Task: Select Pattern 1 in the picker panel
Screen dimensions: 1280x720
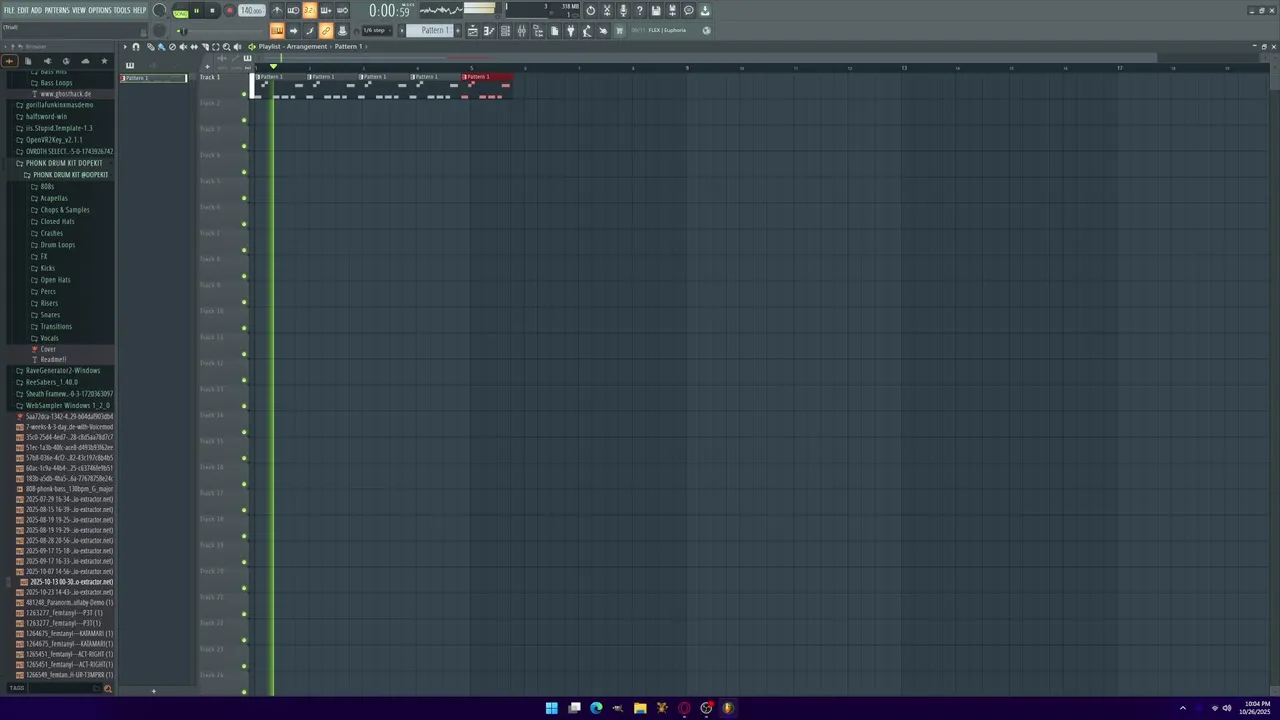Action: pyautogui.click(x=153, y=78)
